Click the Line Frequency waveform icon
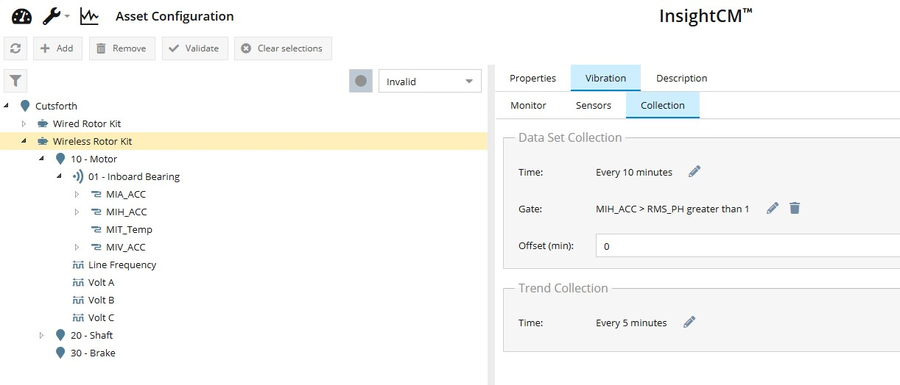 click(78, 265)
